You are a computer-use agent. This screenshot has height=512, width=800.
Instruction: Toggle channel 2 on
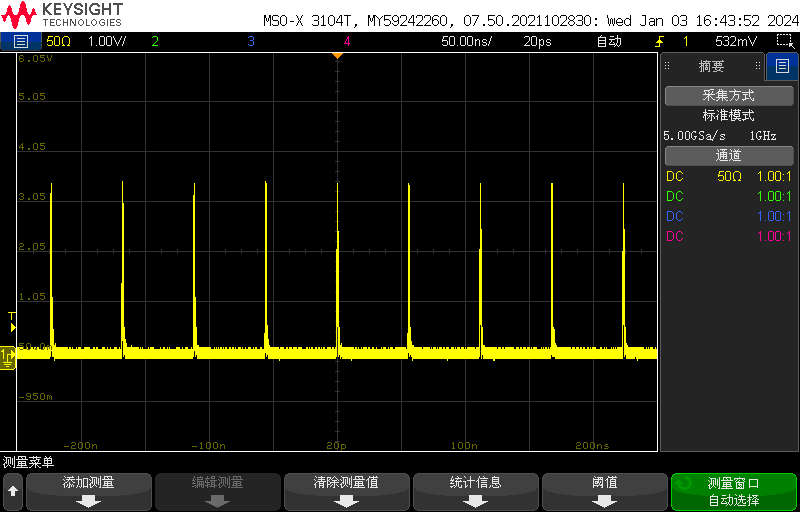coord(154,41)
